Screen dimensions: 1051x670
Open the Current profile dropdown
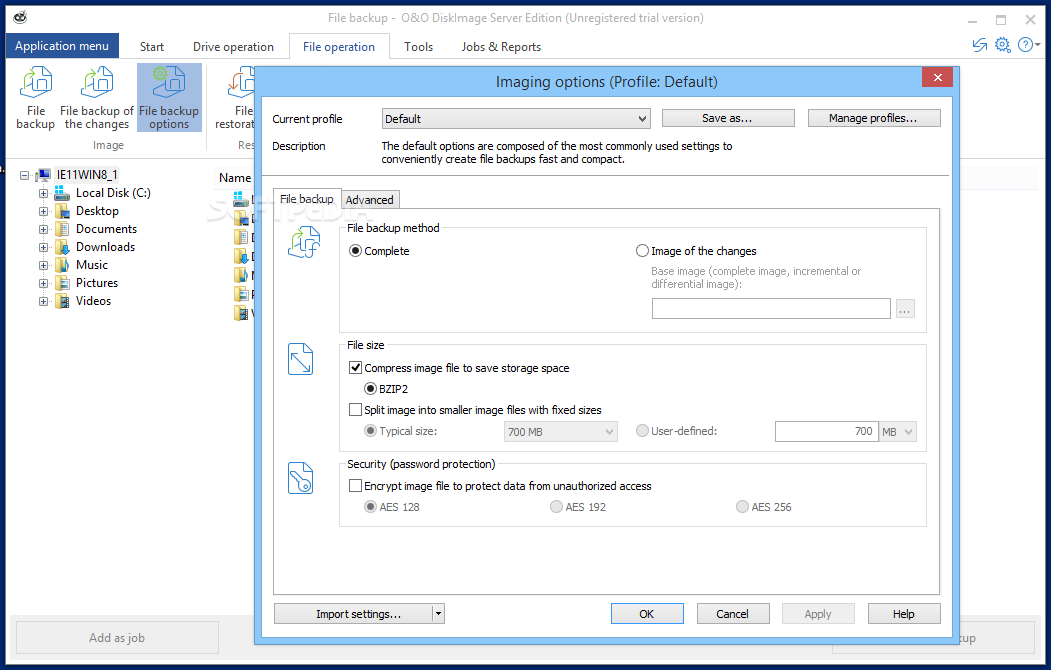(x=516, y=119)
